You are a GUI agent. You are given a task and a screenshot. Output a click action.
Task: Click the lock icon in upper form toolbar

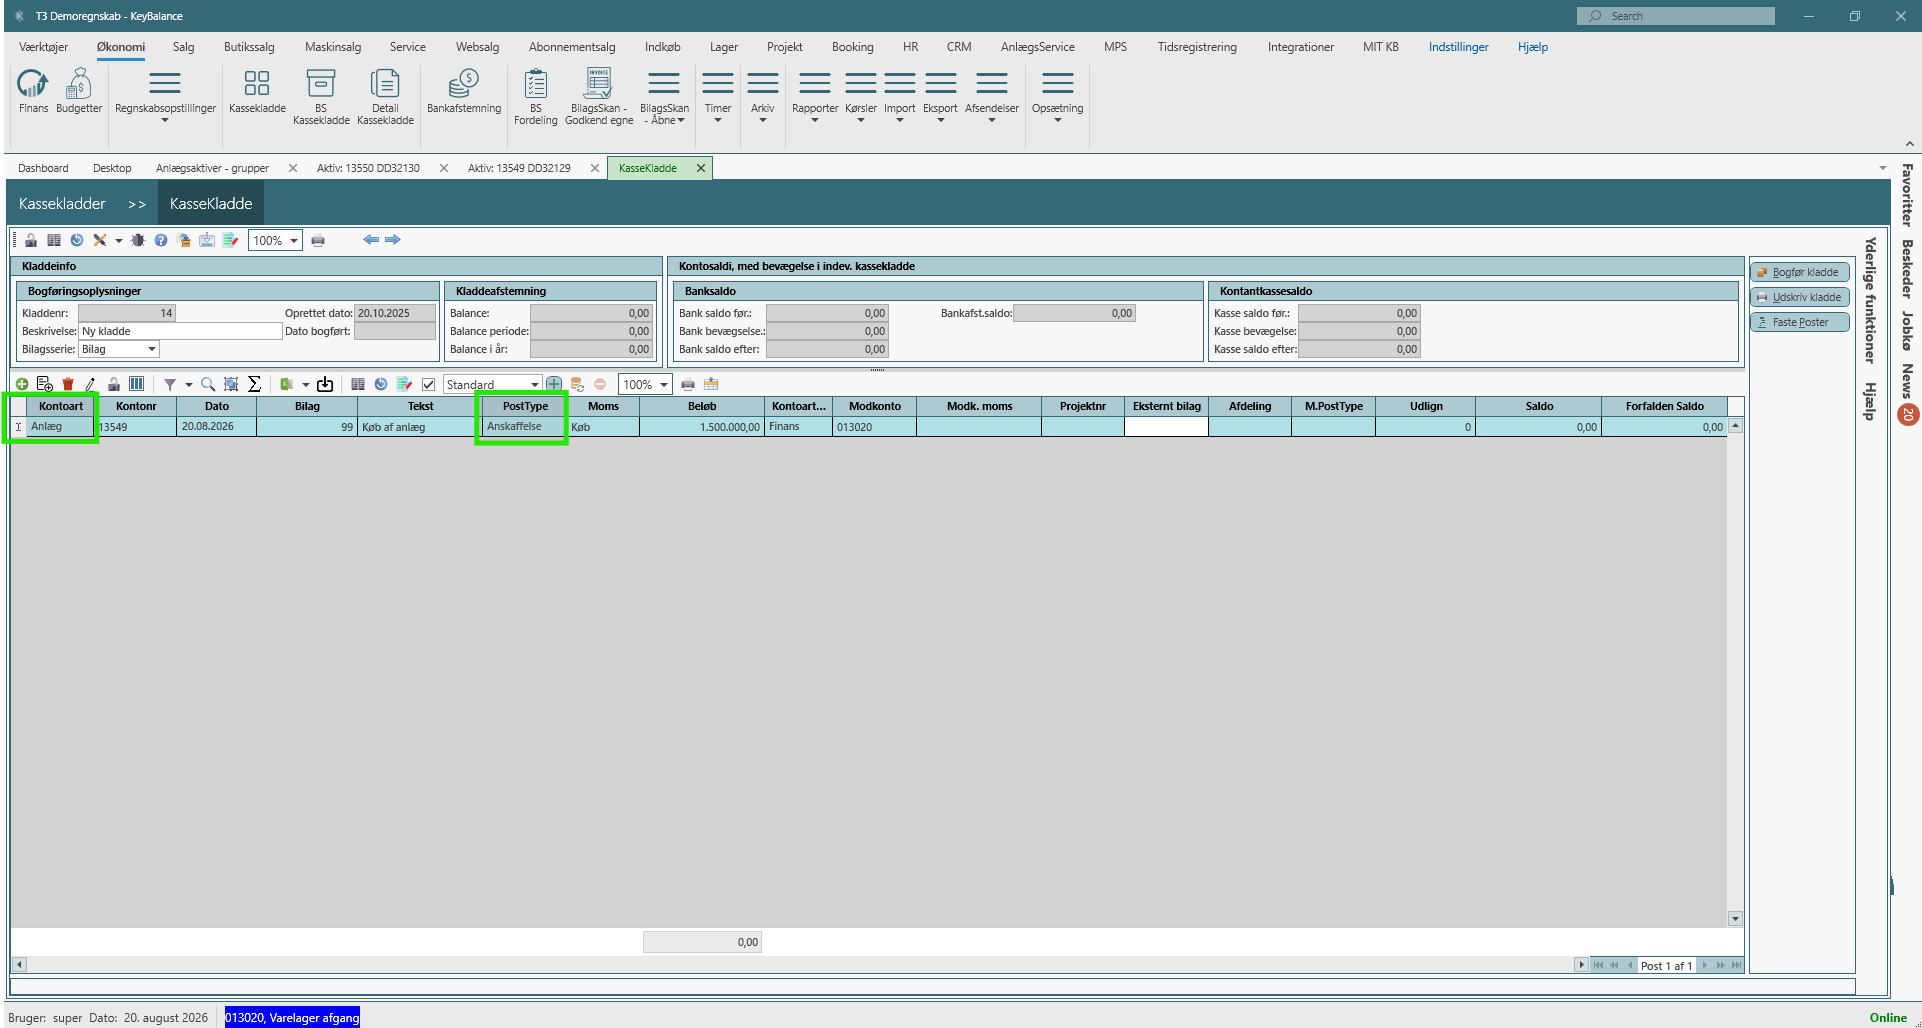coord(31,240)
